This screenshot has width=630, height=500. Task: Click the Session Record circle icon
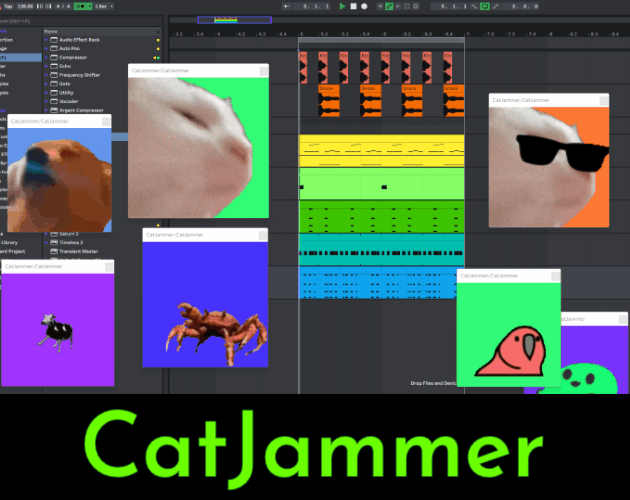416,6
